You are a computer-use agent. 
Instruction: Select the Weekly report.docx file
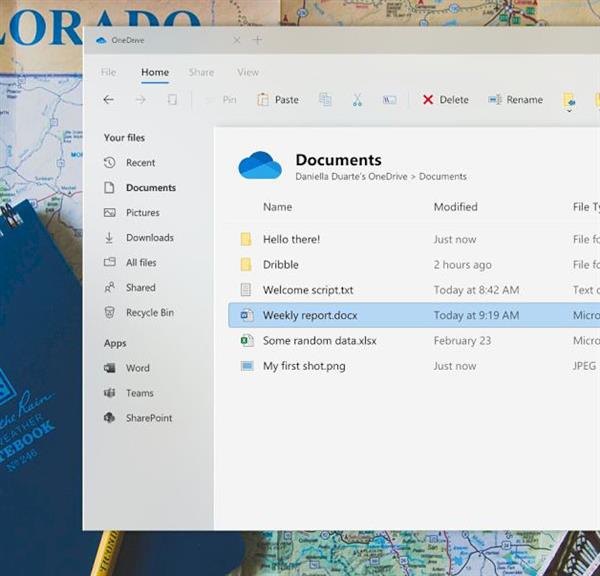point(309,315)
